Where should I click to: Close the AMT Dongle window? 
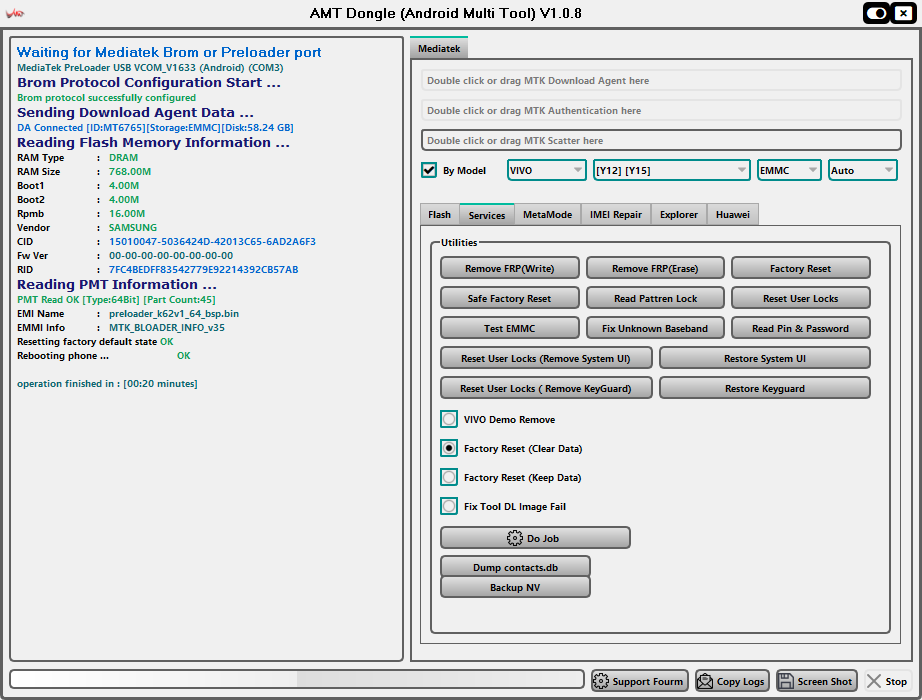point(903,13)
